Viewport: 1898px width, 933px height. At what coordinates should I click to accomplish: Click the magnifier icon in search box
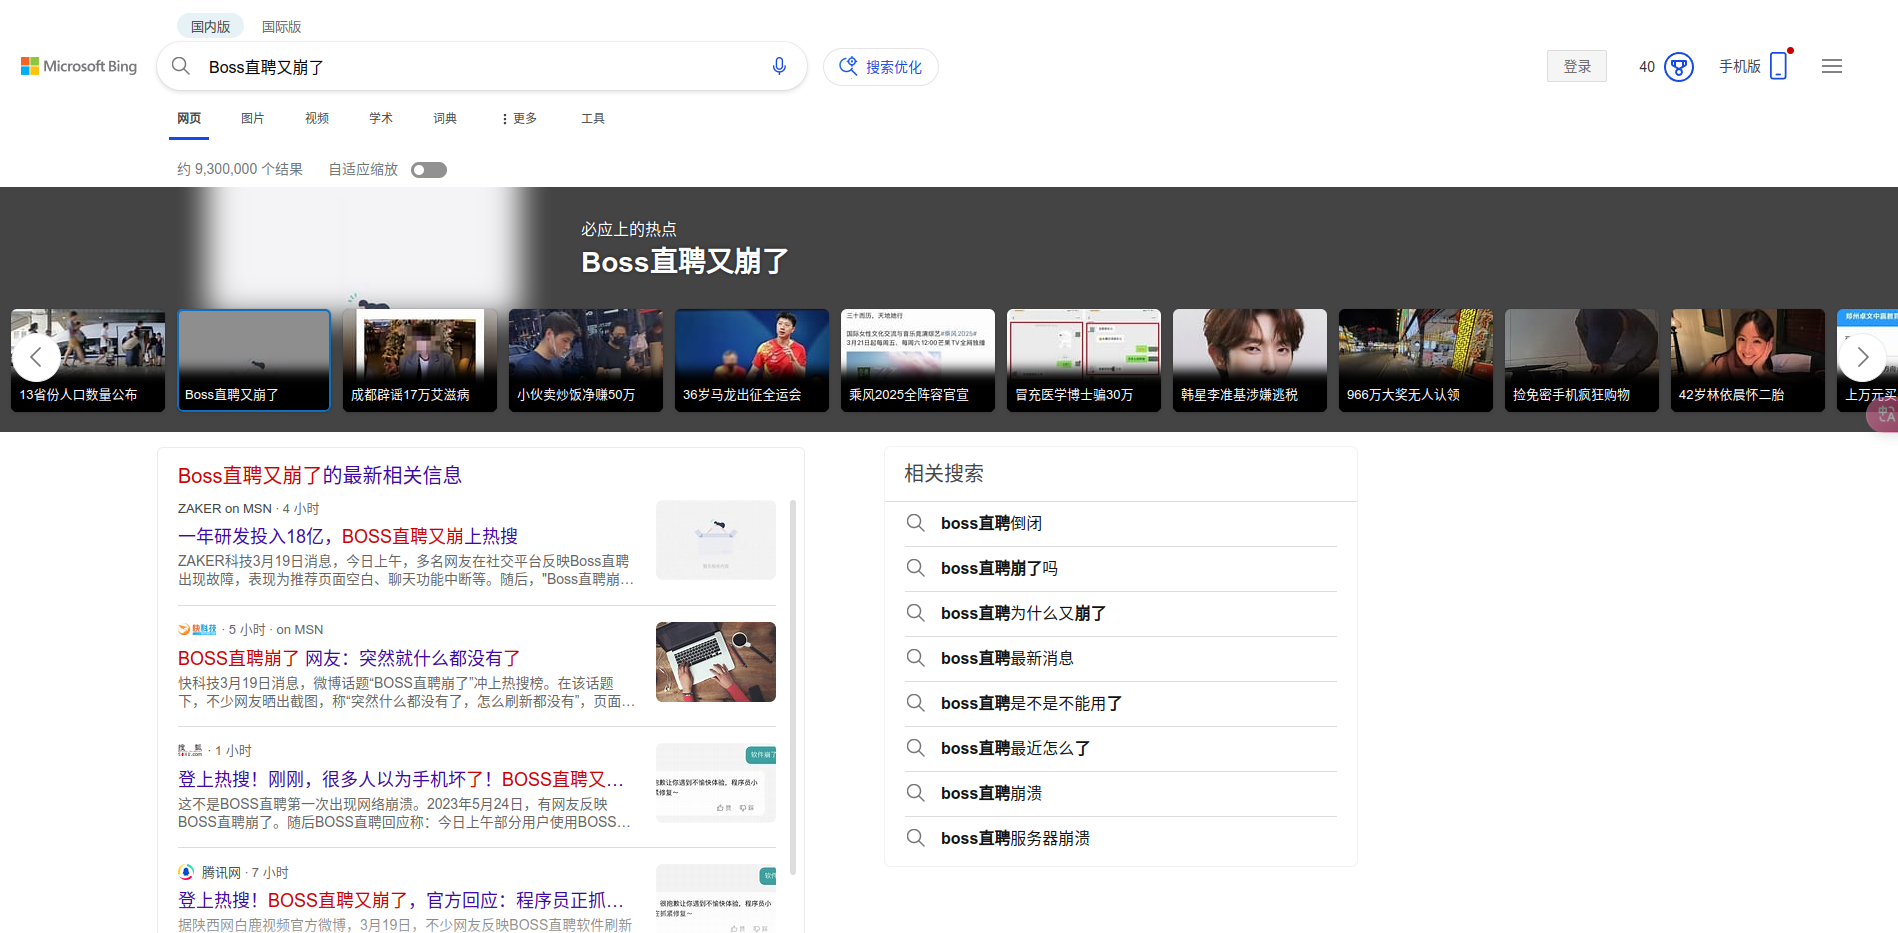181,67
